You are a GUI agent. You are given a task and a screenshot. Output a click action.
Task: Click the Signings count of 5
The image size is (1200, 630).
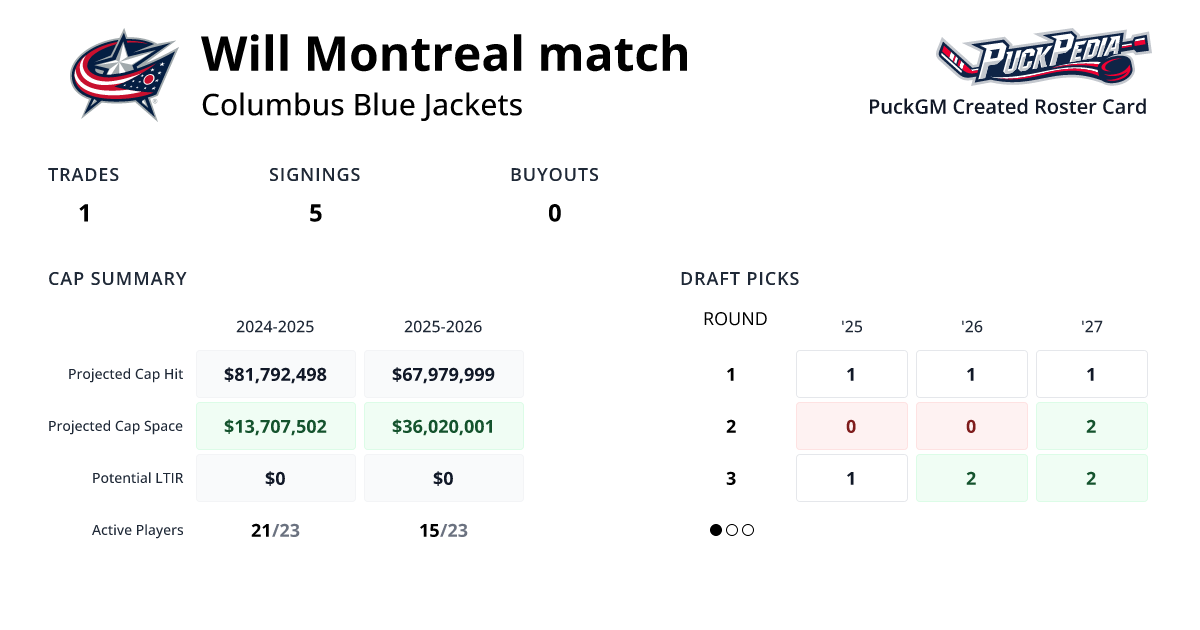pyautogui.click(x=315, y=213)
